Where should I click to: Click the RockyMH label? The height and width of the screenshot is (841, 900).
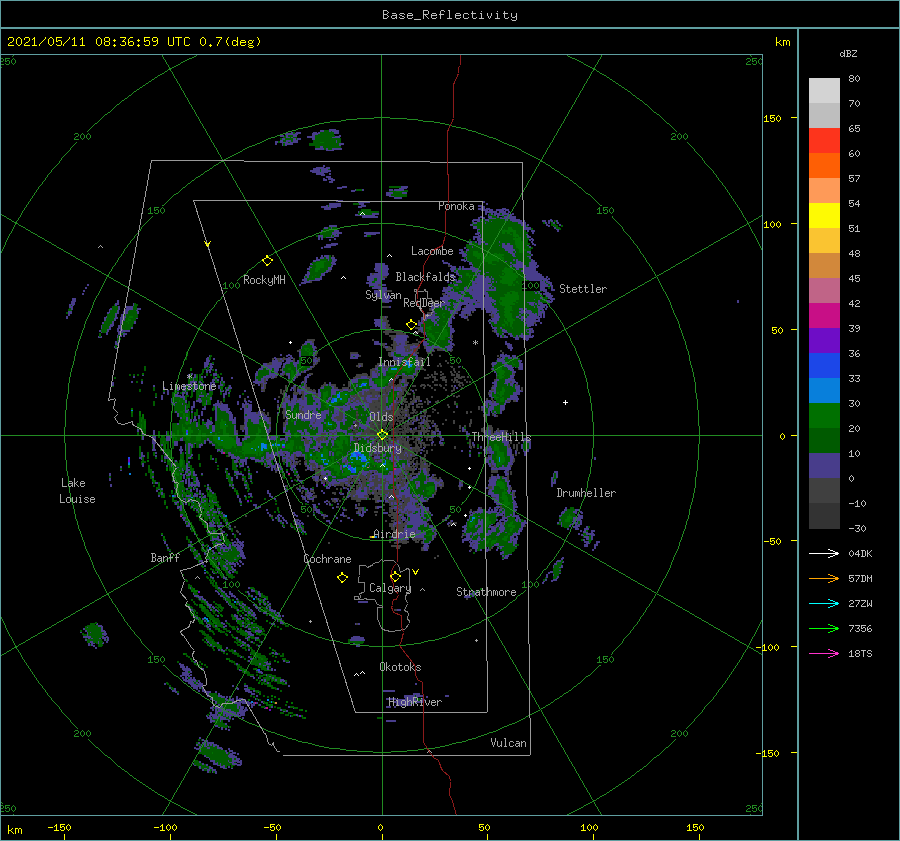click(x=264, y=280)
